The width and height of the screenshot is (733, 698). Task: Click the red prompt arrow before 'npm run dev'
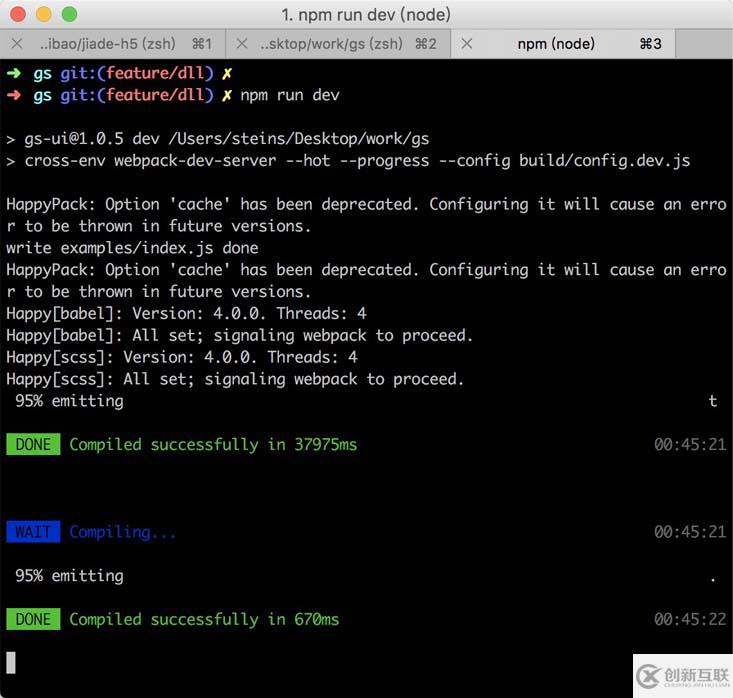[x=12, y=95]
